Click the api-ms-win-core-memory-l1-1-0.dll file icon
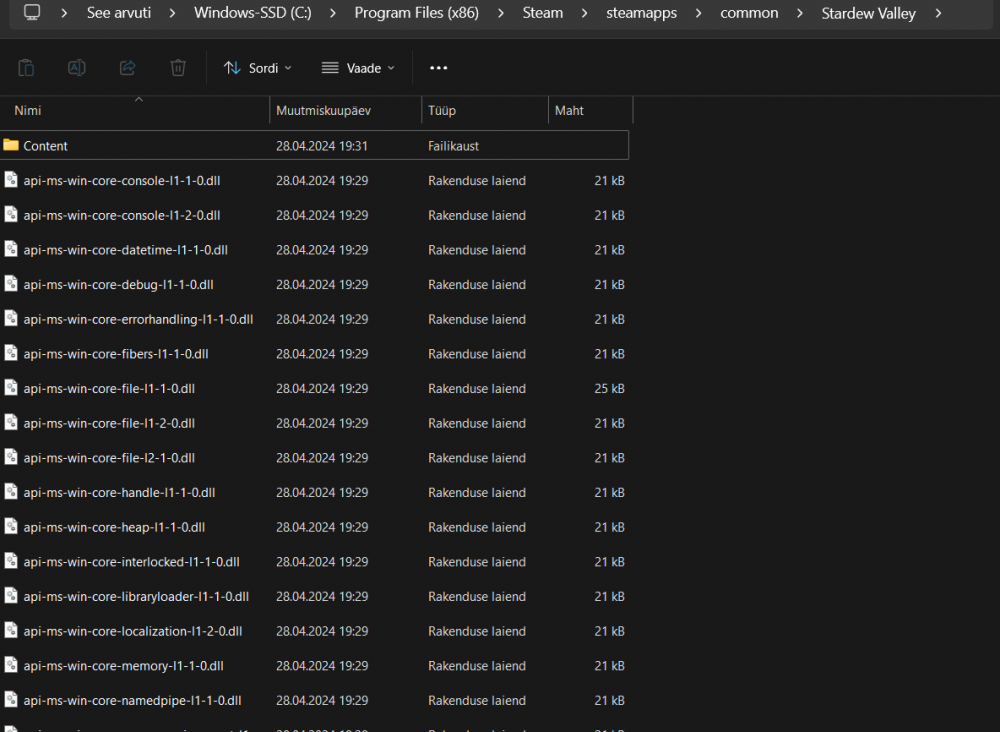Image resolution: width=1000 pixels, height=732 pixels. coord(11,664)
